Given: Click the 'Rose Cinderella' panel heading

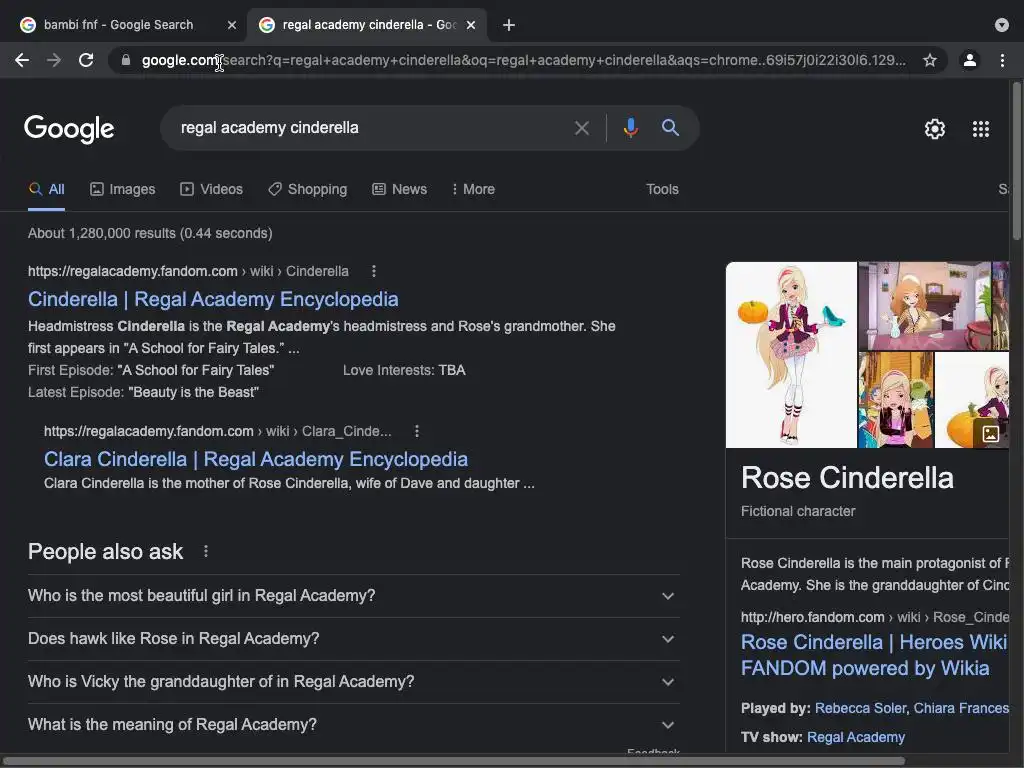Looking at the screenshot, I should point(847,478).
